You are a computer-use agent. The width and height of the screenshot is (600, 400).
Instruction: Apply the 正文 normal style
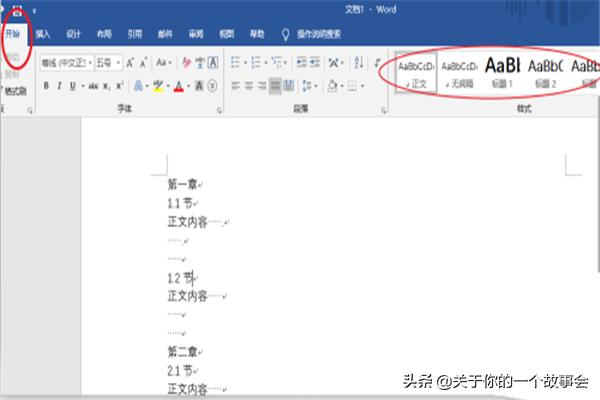(x=416, y=72)
